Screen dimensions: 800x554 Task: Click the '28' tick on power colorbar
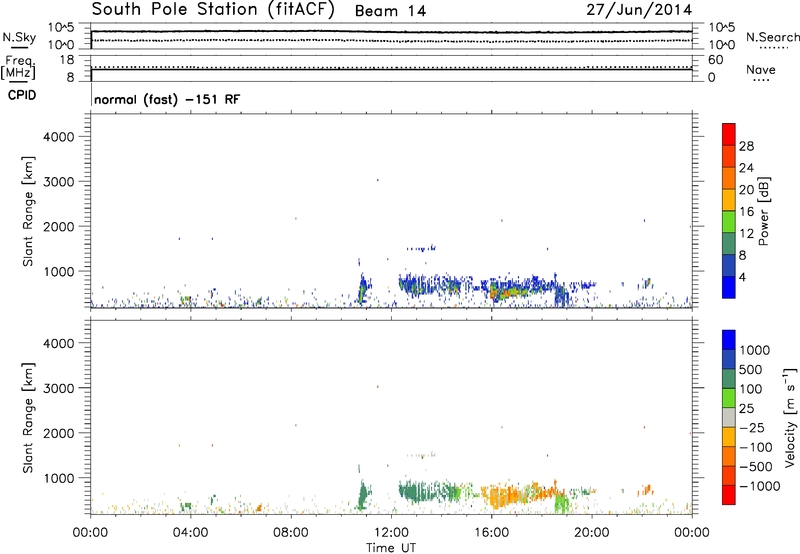pyautogui.click(x=746, y=146)
